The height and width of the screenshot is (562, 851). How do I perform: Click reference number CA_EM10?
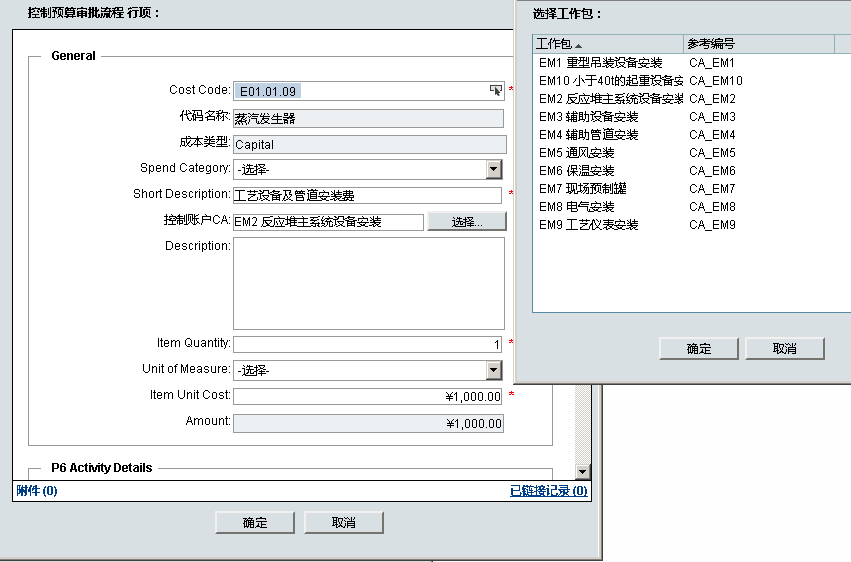point(716,81)
